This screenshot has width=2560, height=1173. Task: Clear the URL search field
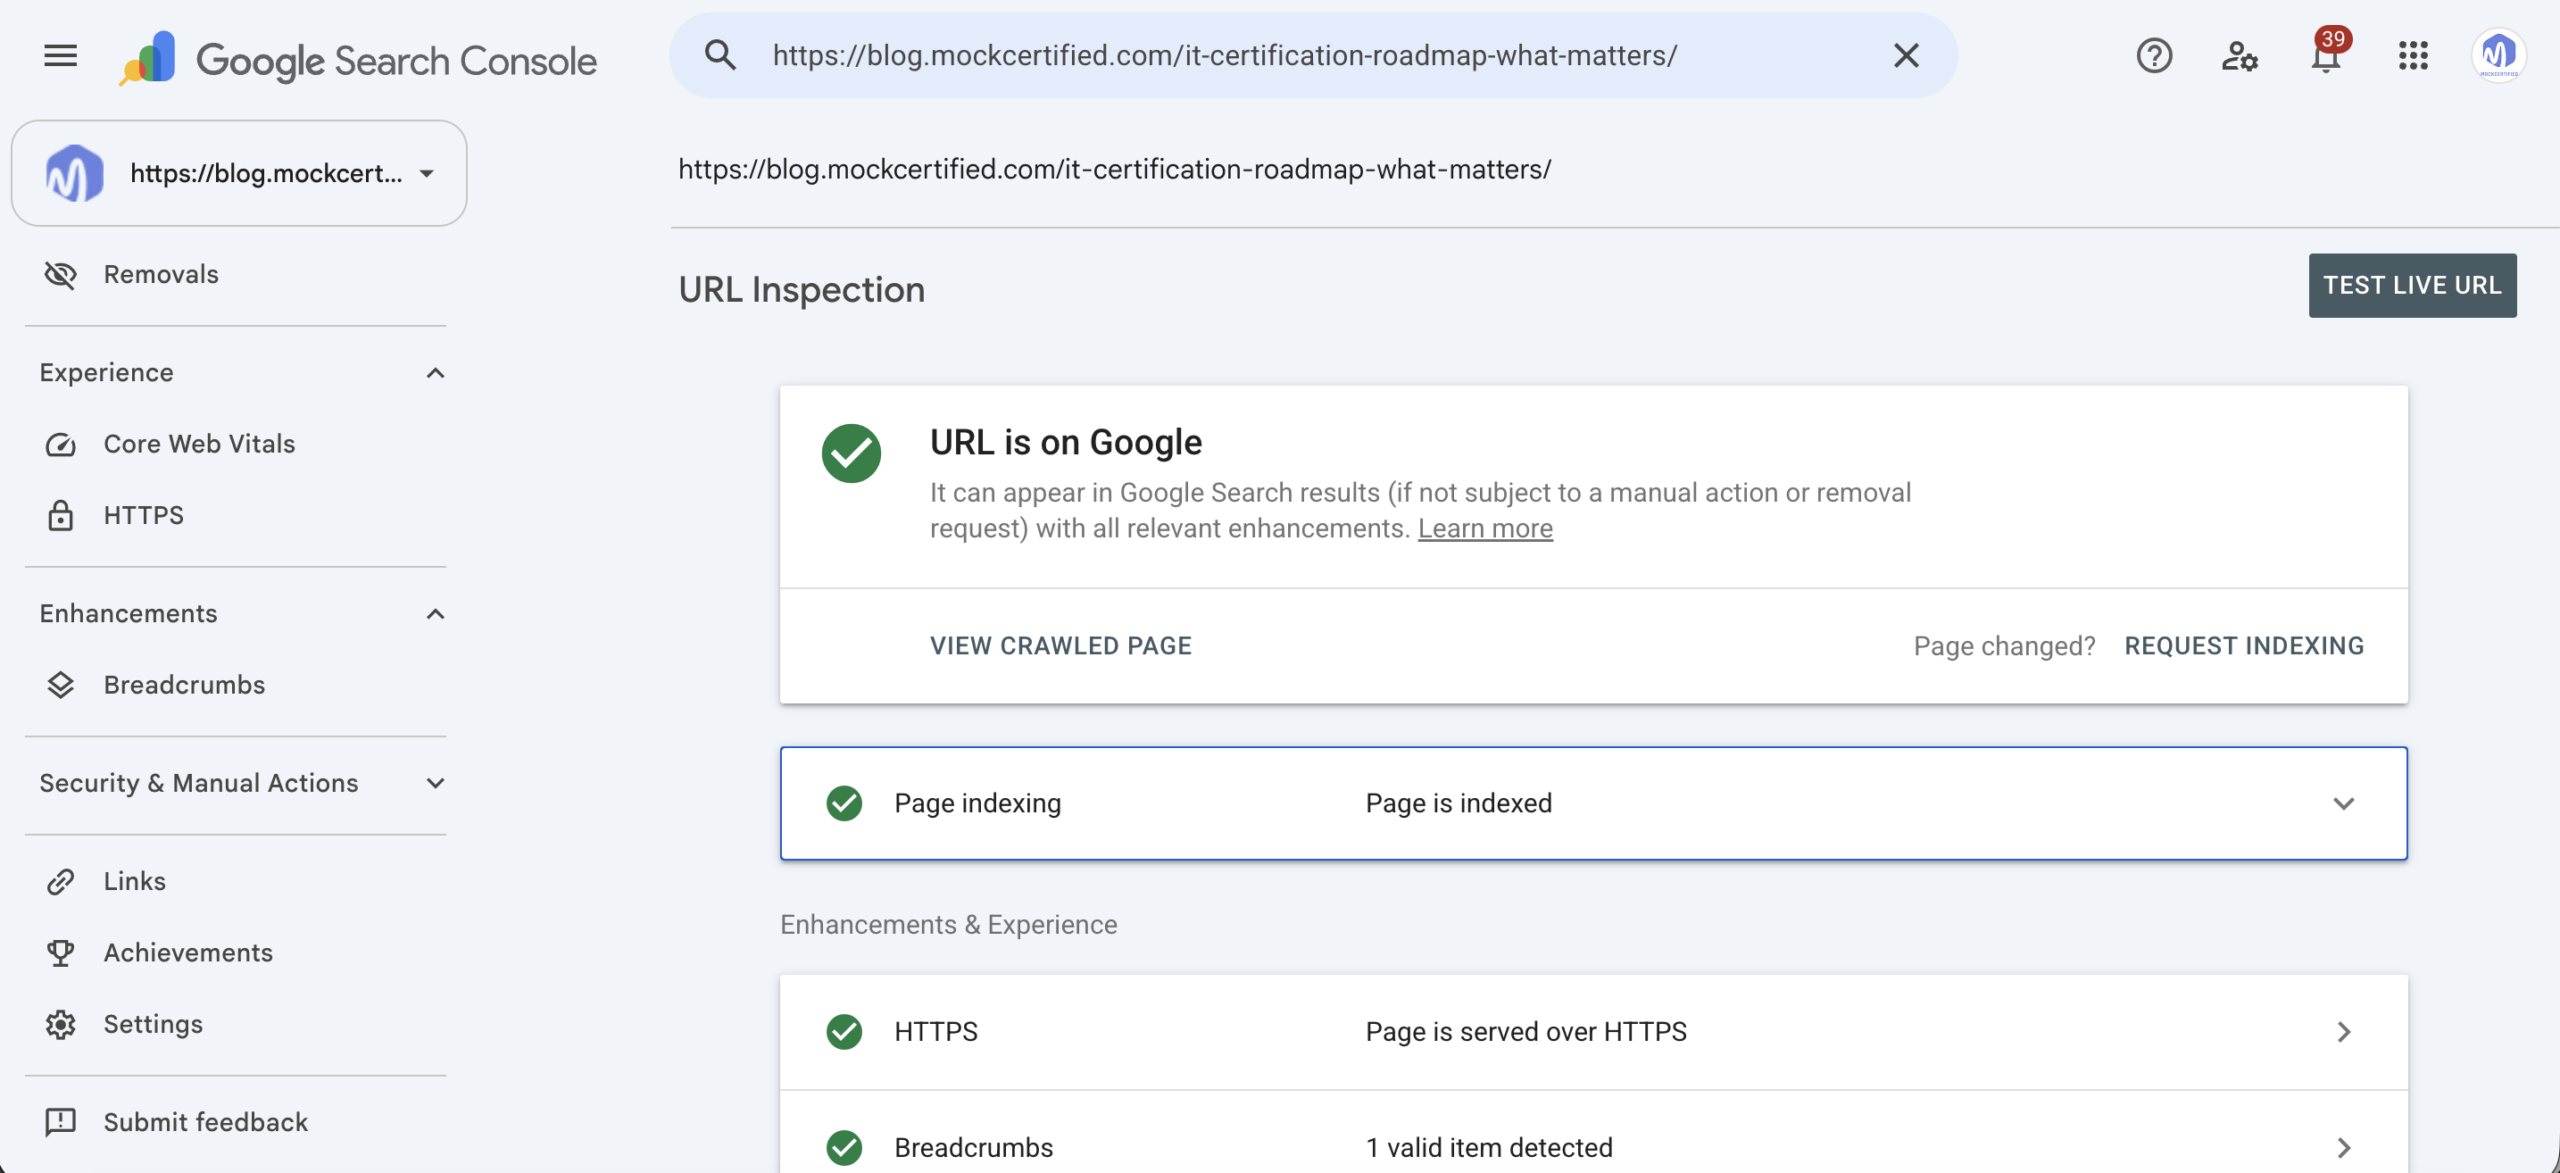pos(1906,56)
